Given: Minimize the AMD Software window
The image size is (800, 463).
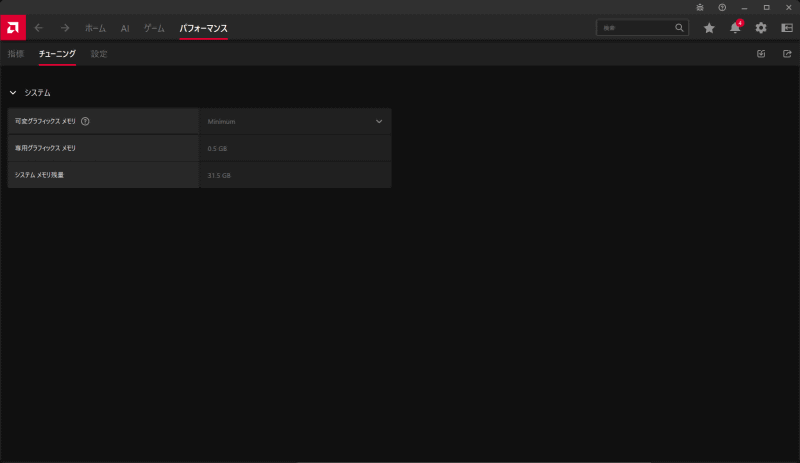Looking at the screenshot, I should click(x=744, y=8).
